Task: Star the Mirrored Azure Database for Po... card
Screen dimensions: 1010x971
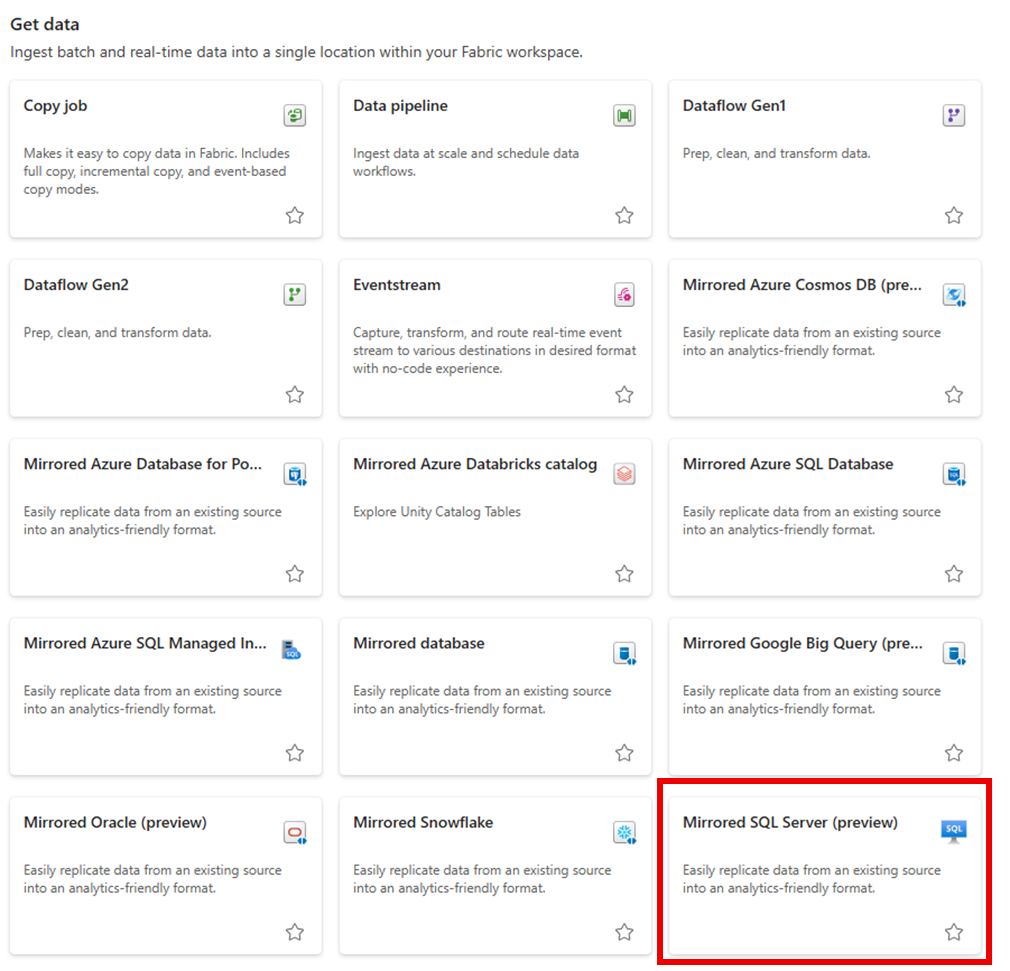Action: click(295, 573)
